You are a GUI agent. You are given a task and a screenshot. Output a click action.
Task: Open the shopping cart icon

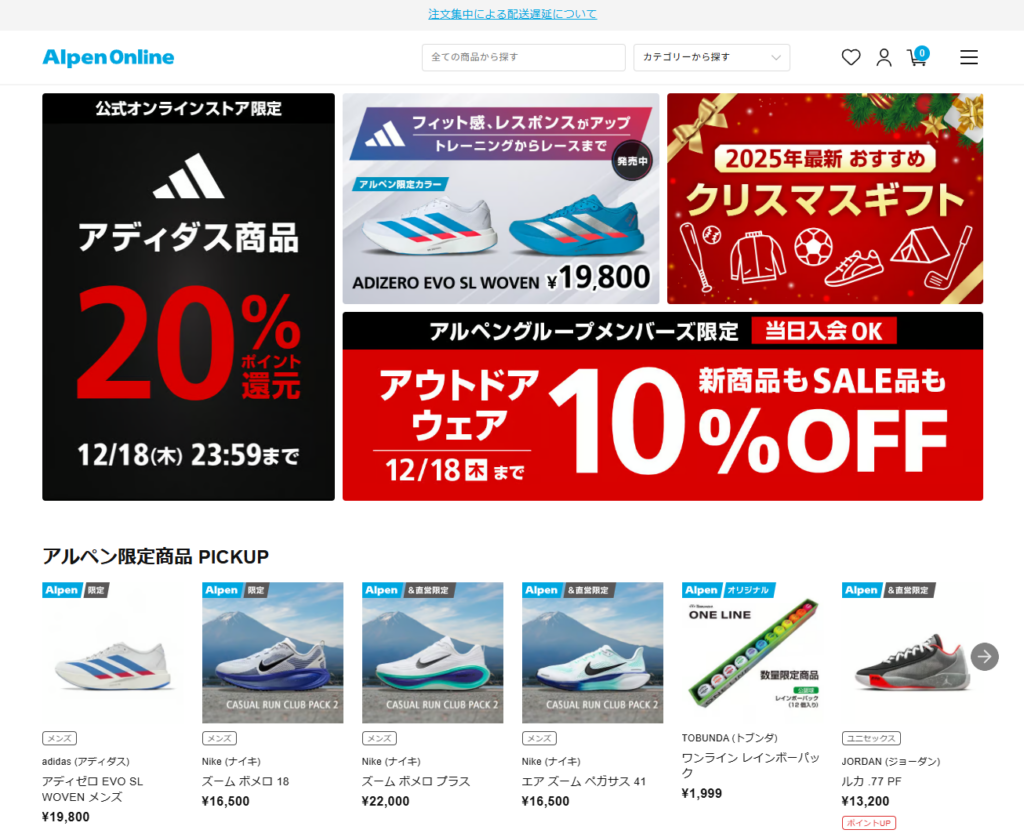tap(917, 58)
